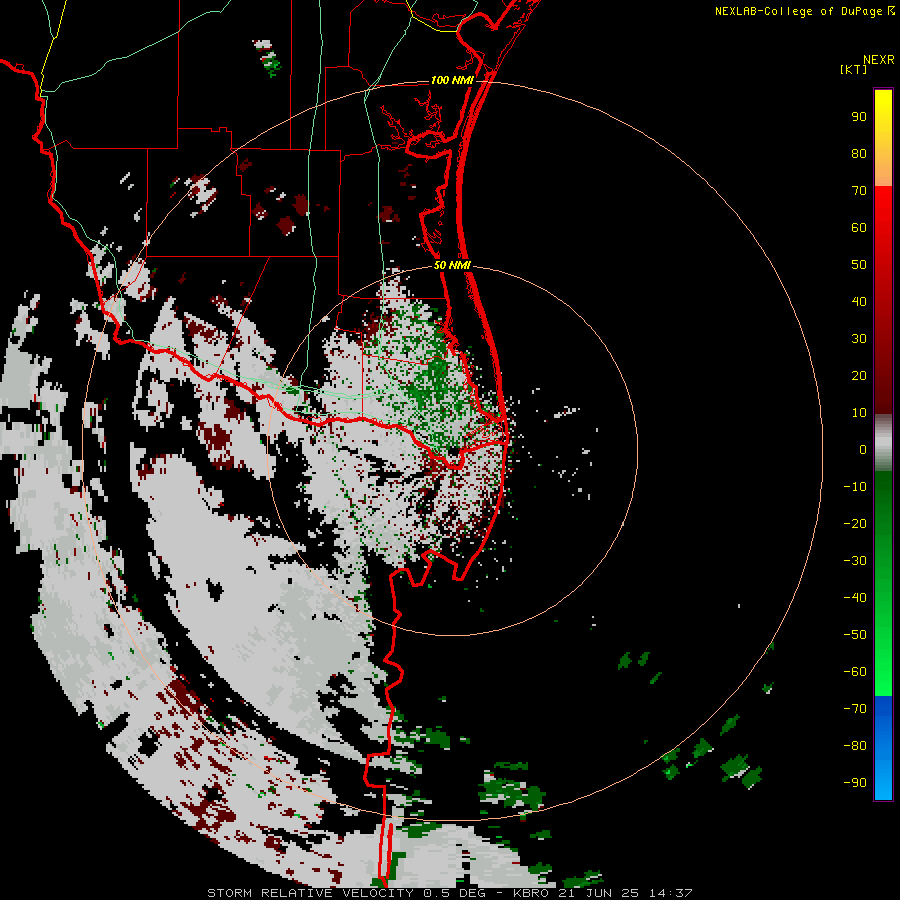Image resolution: width=900 pixels, height=900 pixels.
Task: Click the 30 value on the velocity scale
Action: 859,339
